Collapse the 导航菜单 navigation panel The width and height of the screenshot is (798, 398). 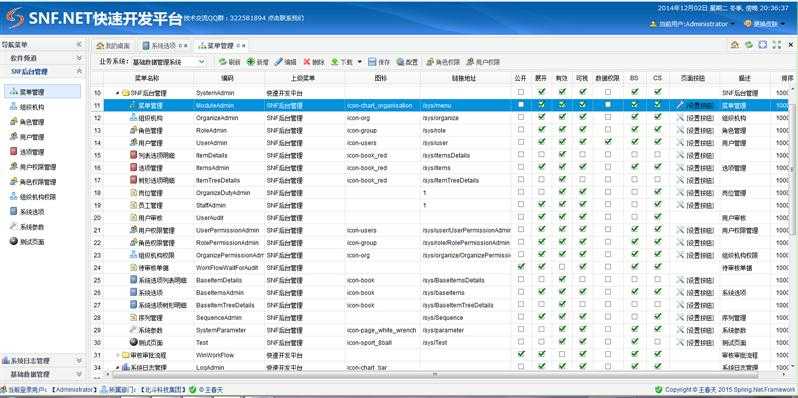coord(79,45)
